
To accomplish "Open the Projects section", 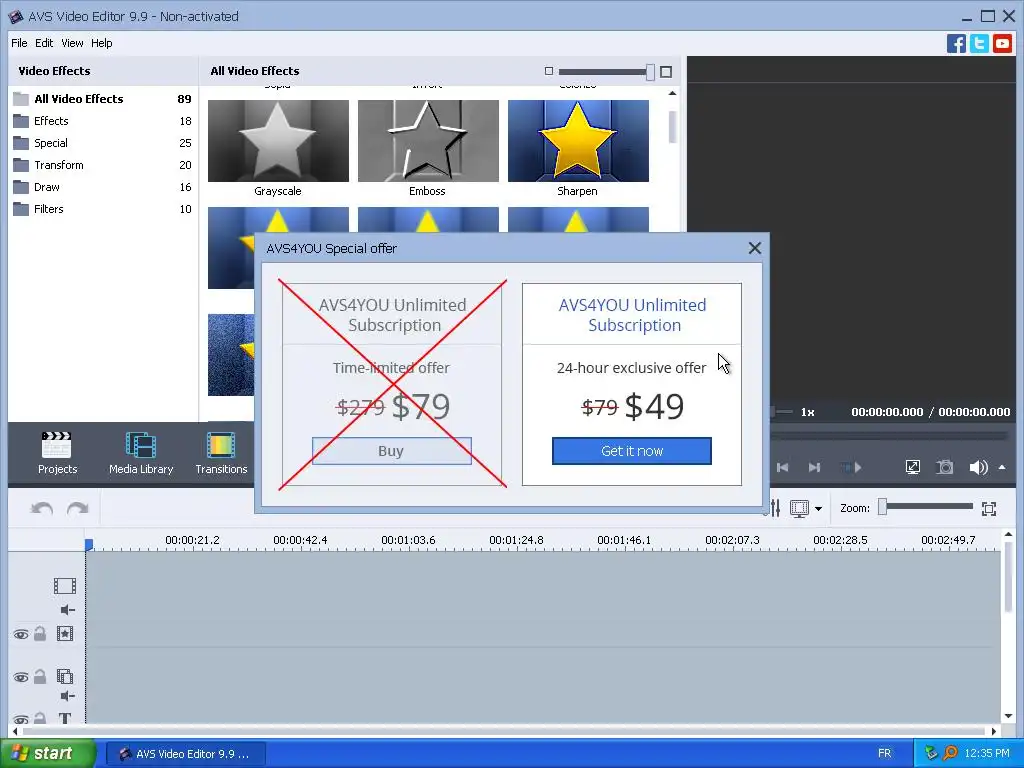I will click(57, 453).
